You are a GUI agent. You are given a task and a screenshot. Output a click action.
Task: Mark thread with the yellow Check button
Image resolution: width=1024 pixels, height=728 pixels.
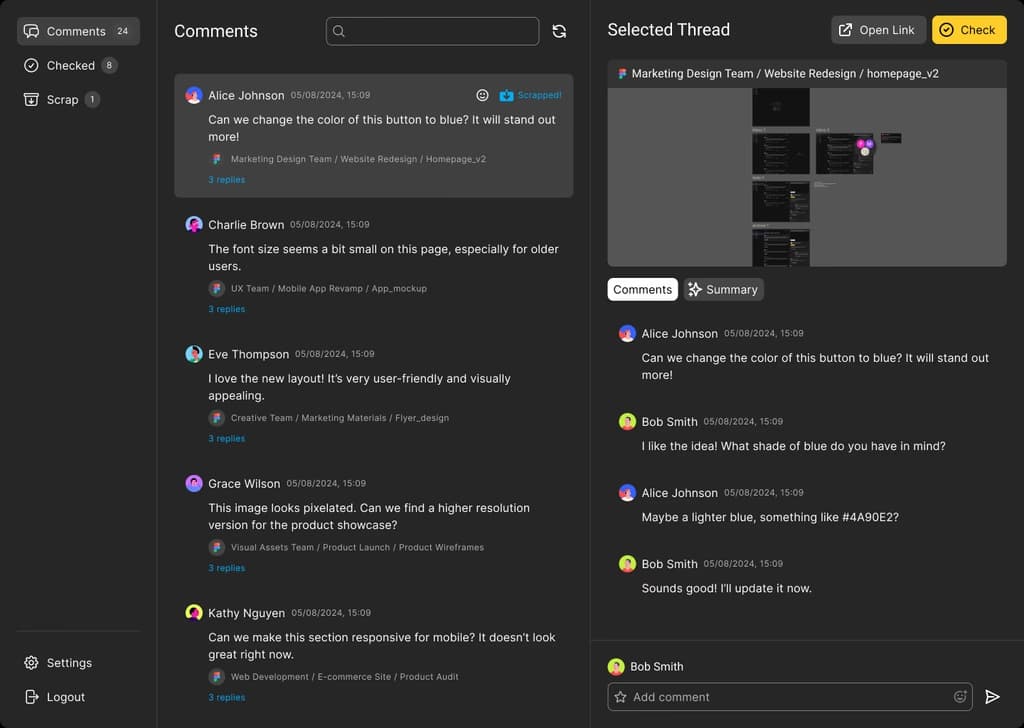pos(968,30)
